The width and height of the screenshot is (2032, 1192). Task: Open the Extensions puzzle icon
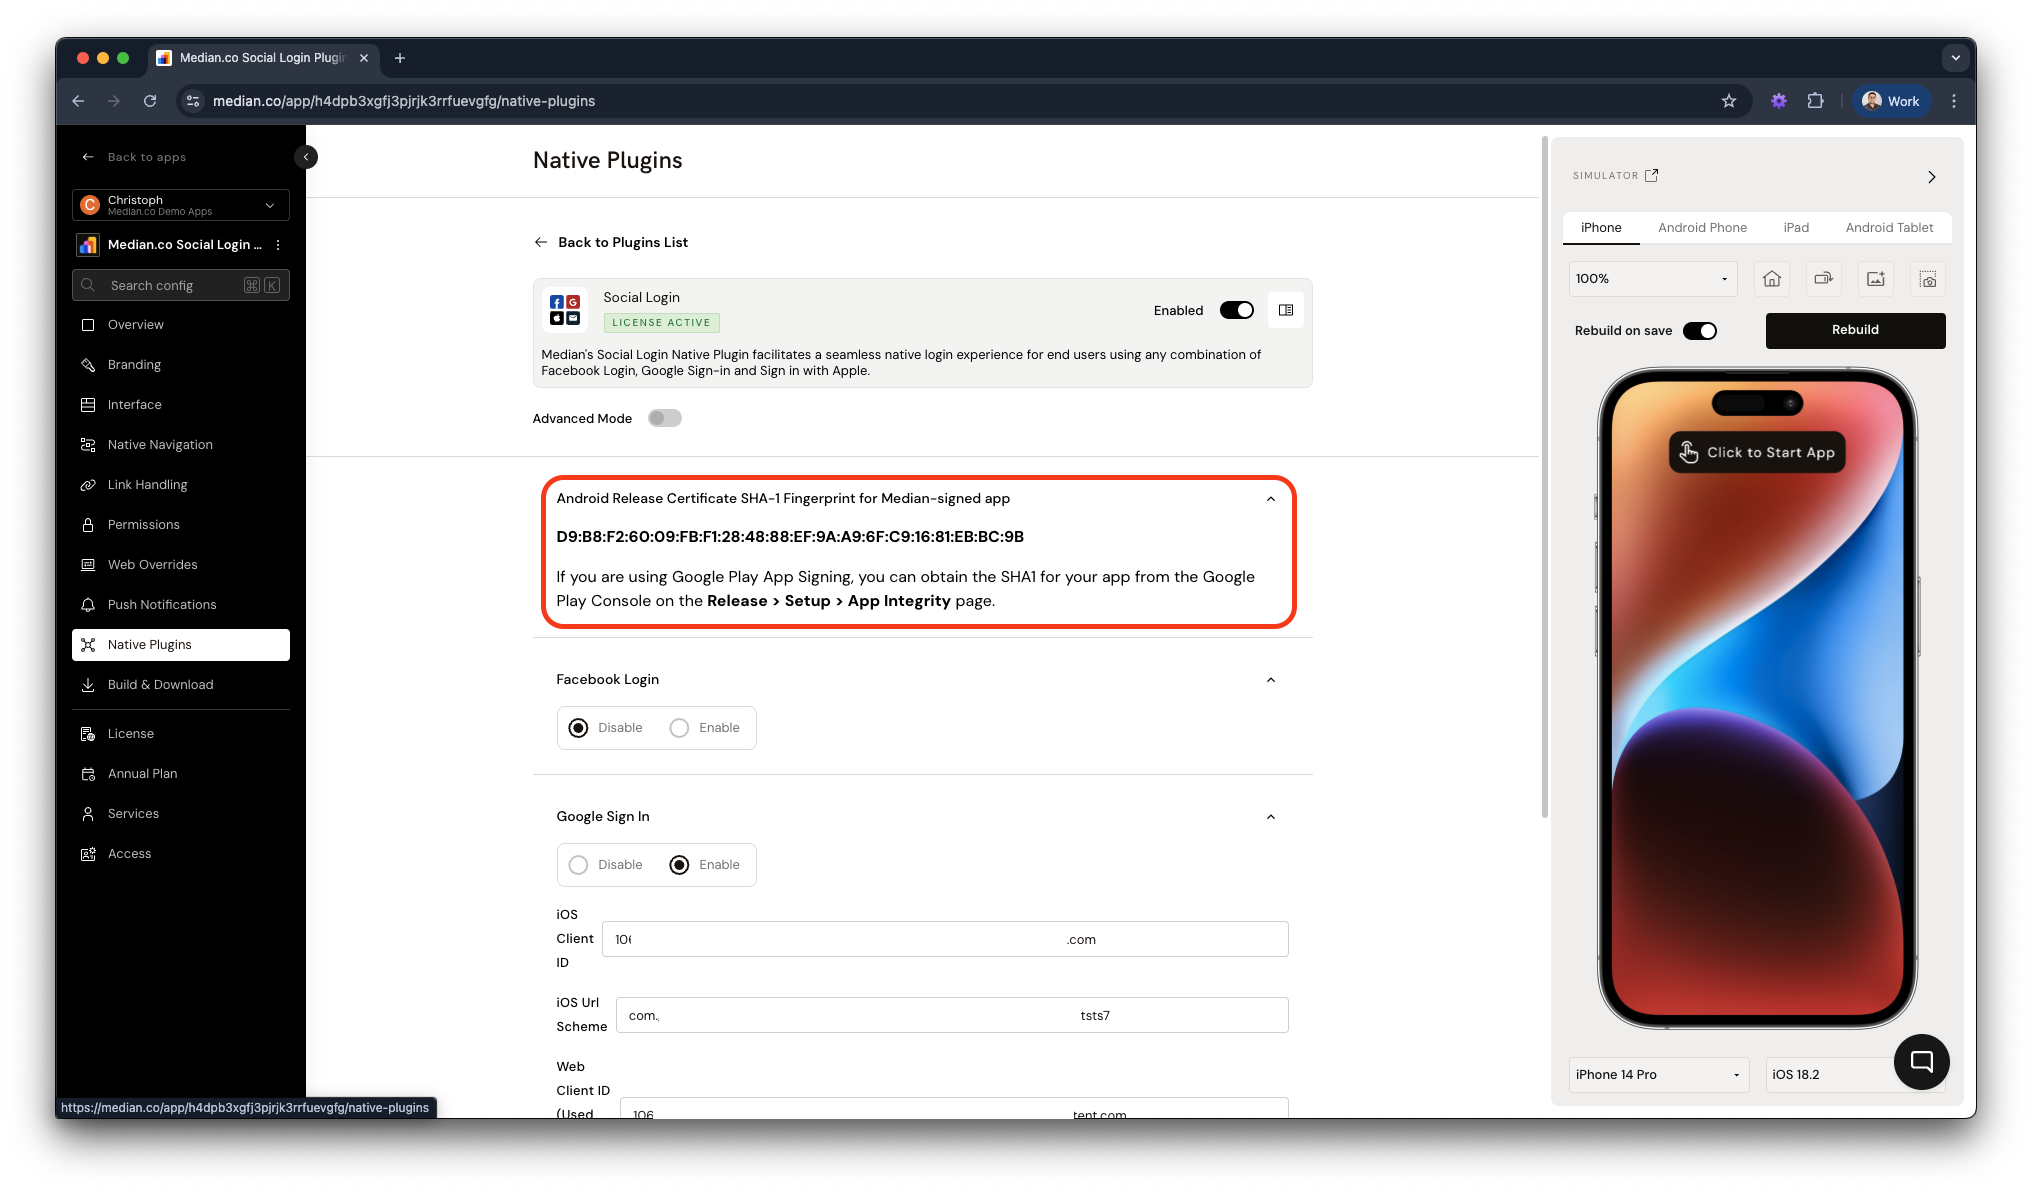(x=1816, y=101)
